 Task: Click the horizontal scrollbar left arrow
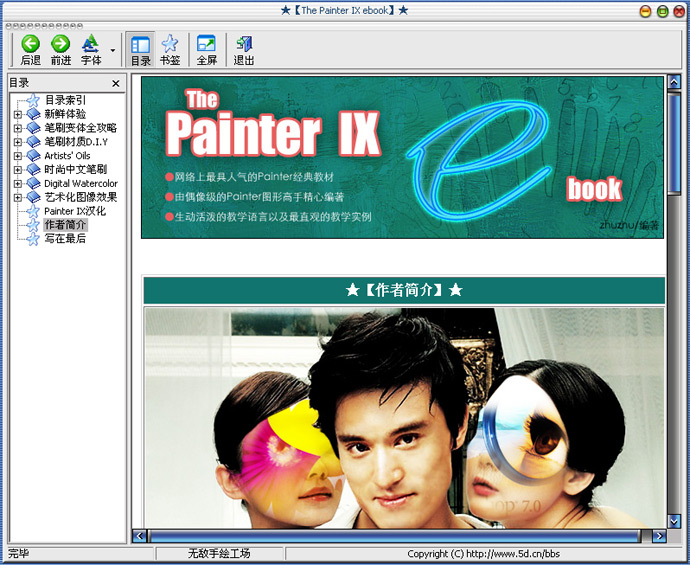tap(139, 536)
